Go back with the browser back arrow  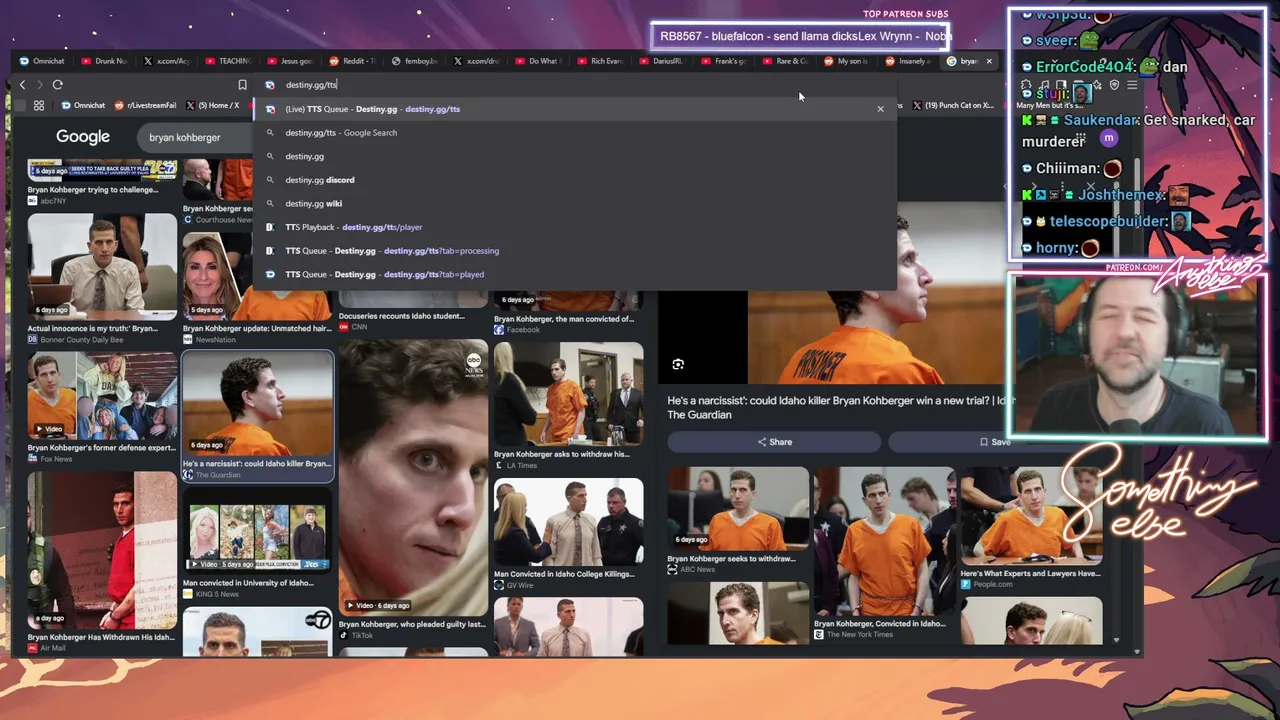tap(22, 85)
